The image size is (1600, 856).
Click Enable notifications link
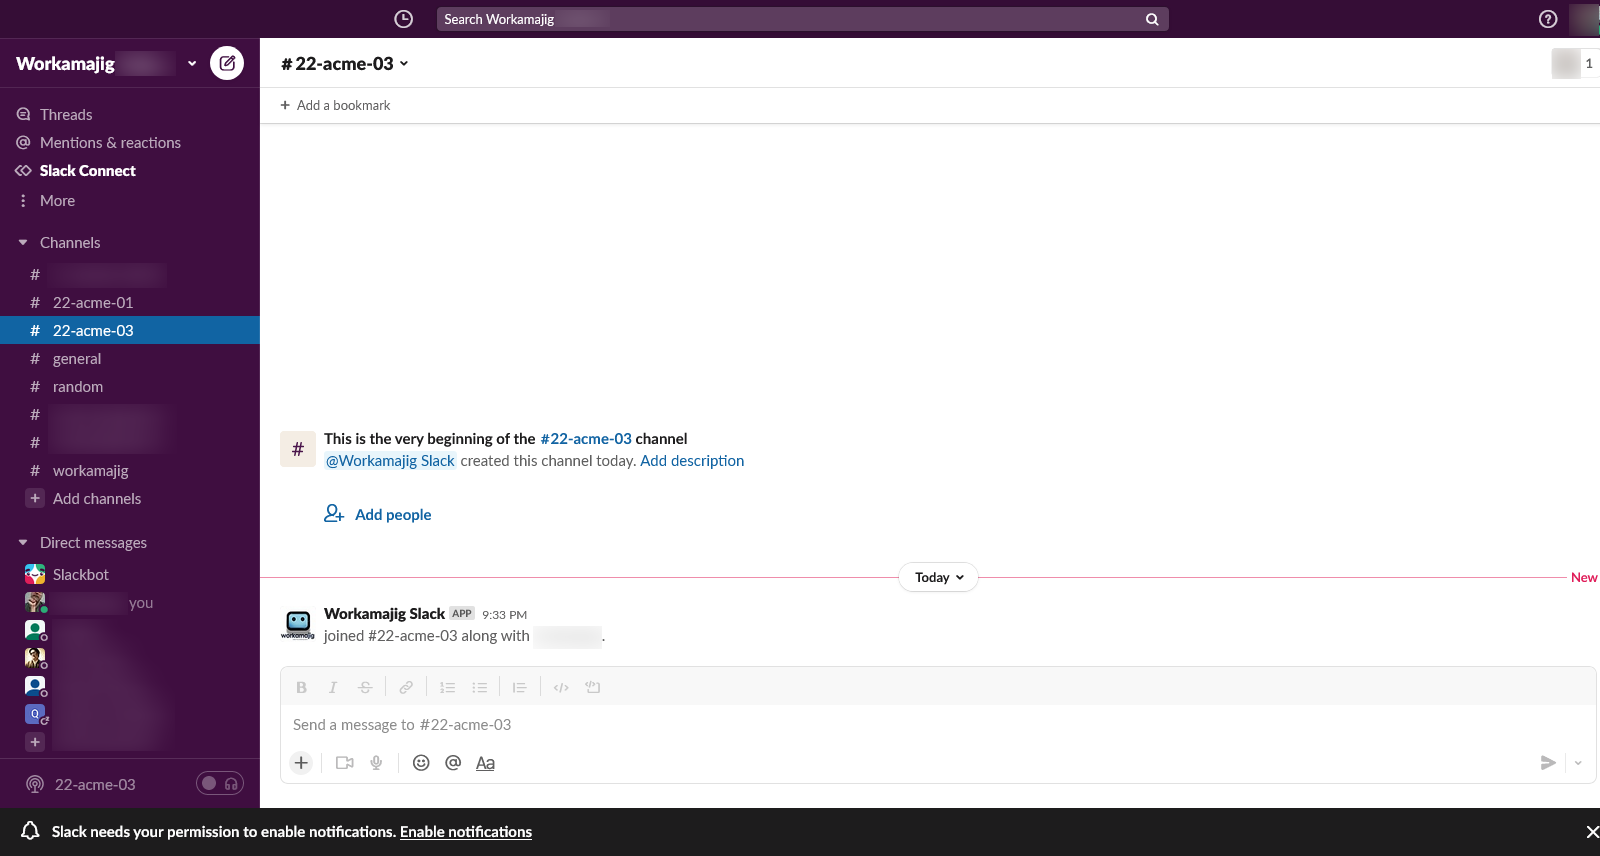click(x=466, y=832)
